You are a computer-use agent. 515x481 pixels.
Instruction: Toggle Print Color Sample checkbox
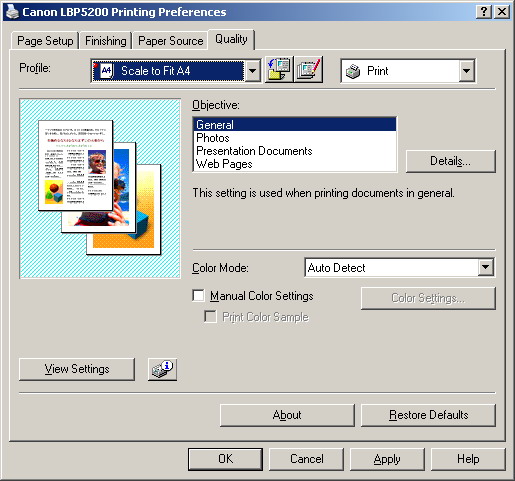coord(210,316)
